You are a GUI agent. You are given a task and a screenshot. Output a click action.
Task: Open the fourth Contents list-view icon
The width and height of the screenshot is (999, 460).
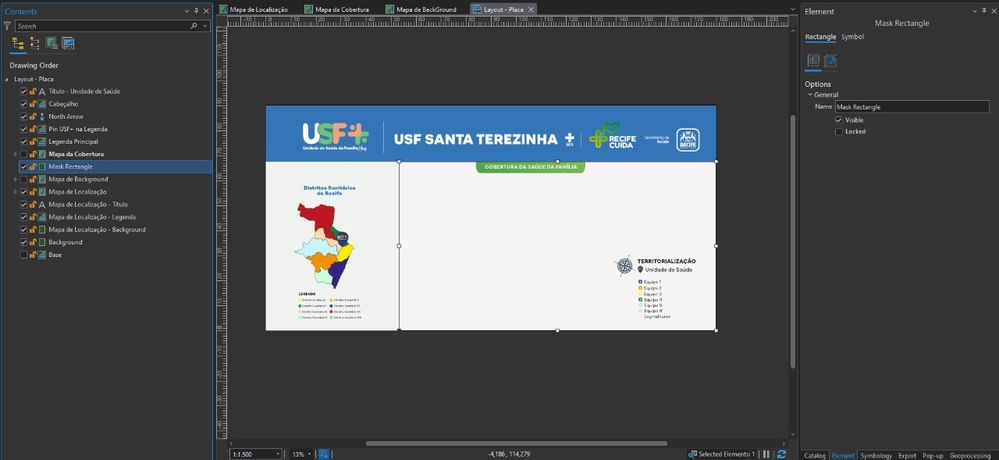(68, 43)
